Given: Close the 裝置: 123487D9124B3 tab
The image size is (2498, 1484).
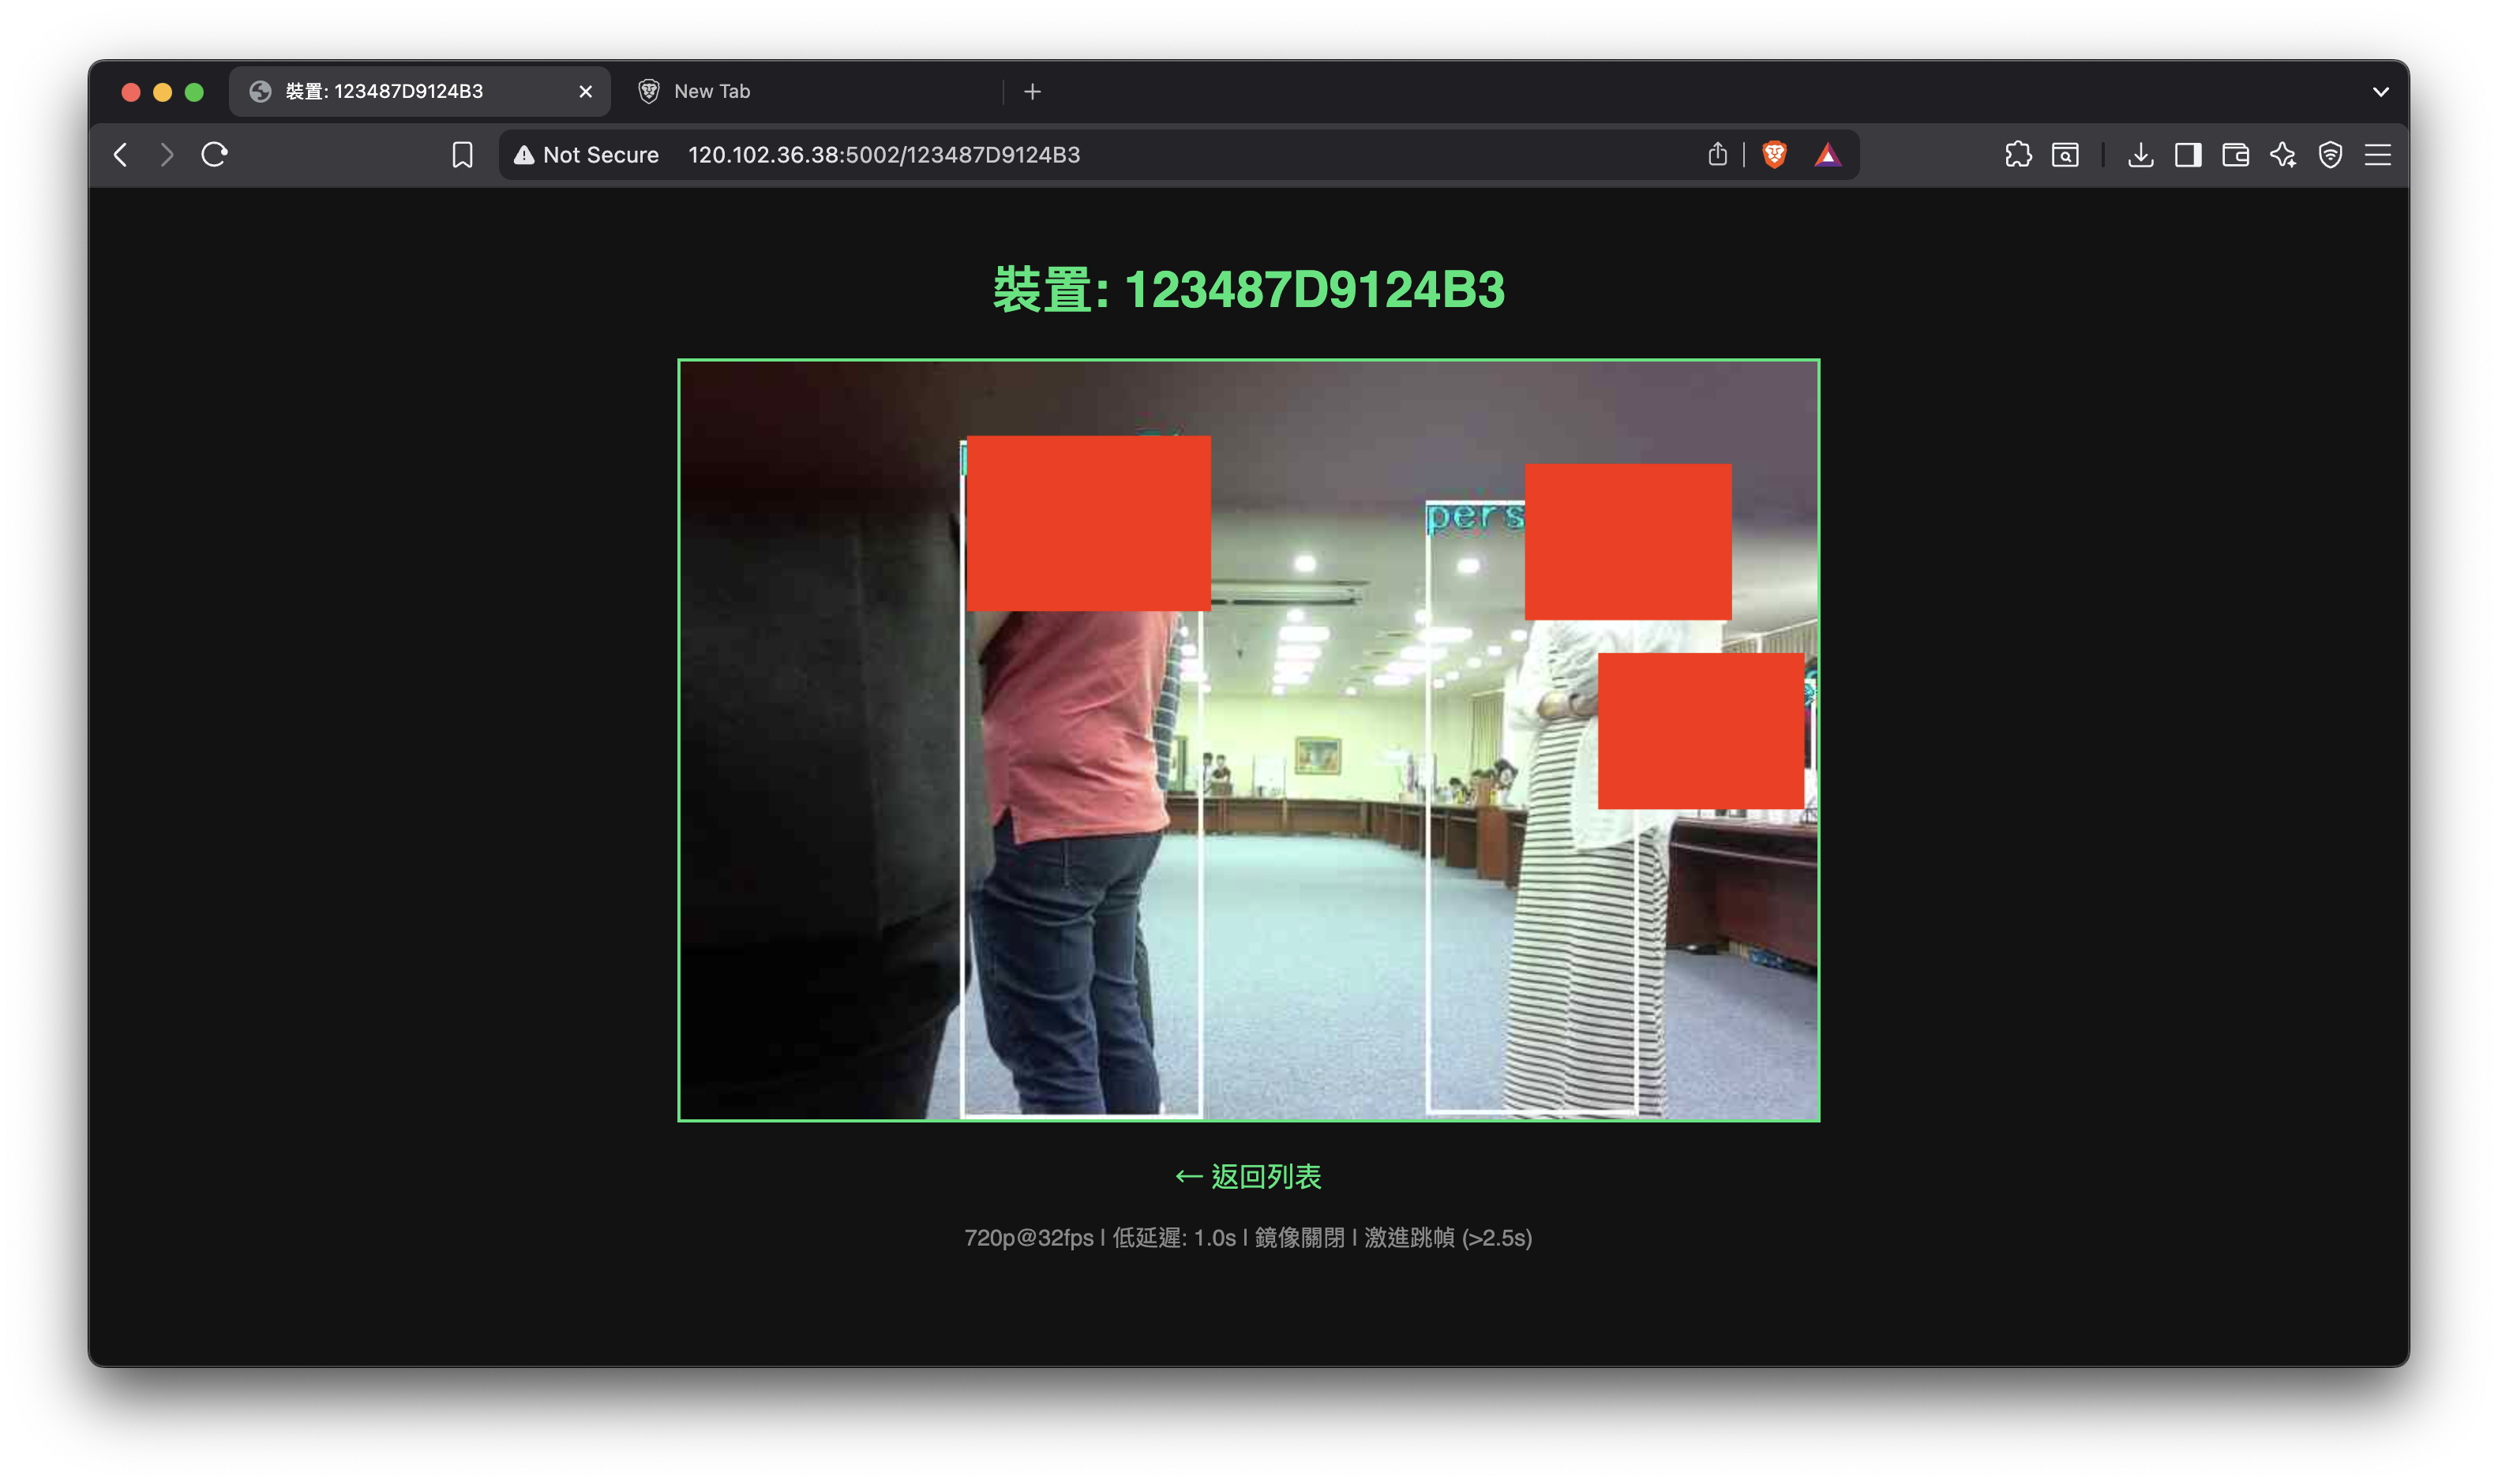Looking at the screenshot, I should tap(586, 92).
